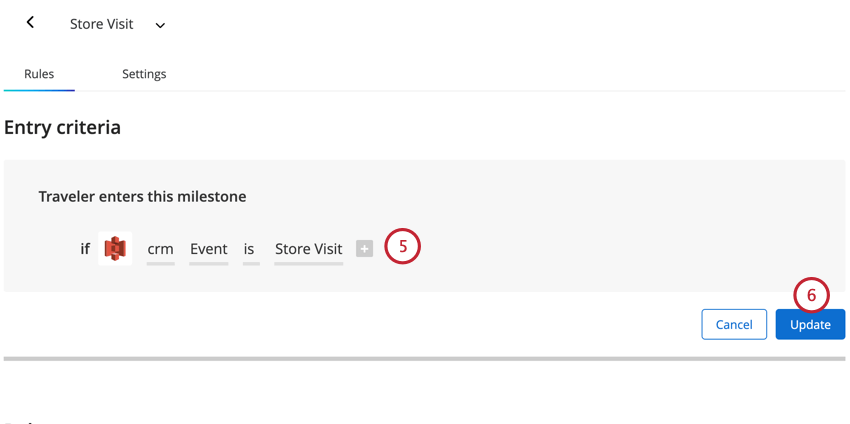
Task: Click the Entry criteria heading
Action: (62, 127)
